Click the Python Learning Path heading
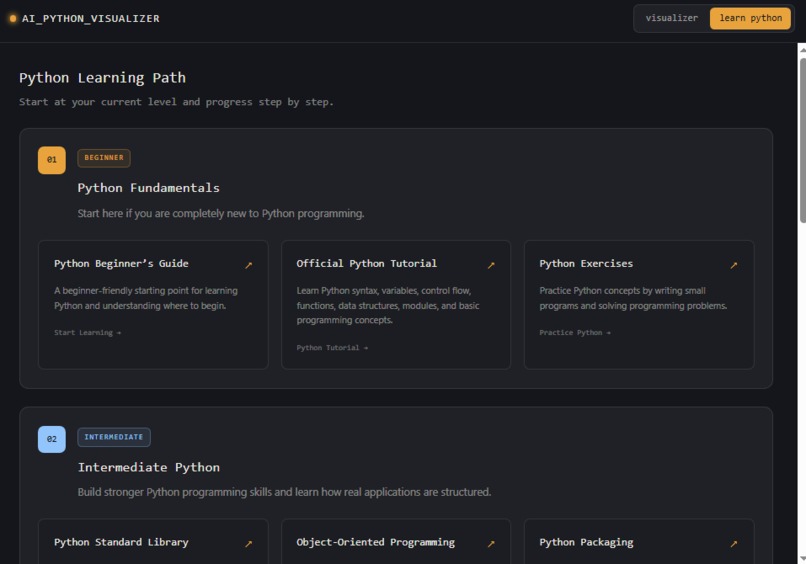This screenshot has width=806, height=564. tap(102, 78)
